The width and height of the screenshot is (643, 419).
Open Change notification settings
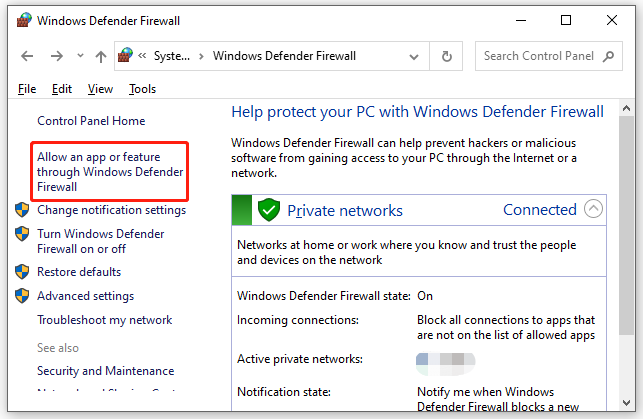[x=111, y=210]
